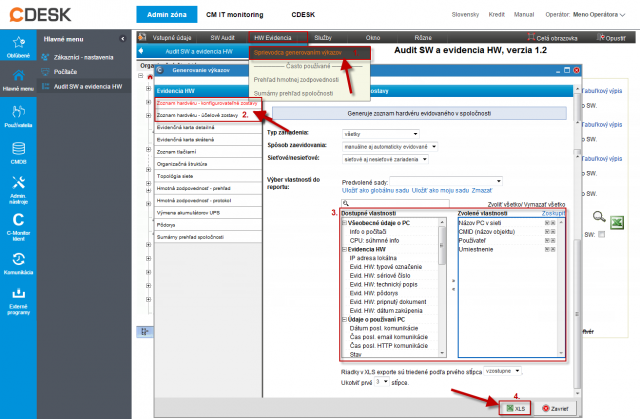Click the icon left of Vstupné údaje
640x419 pixels.
(x=142, y=37)
